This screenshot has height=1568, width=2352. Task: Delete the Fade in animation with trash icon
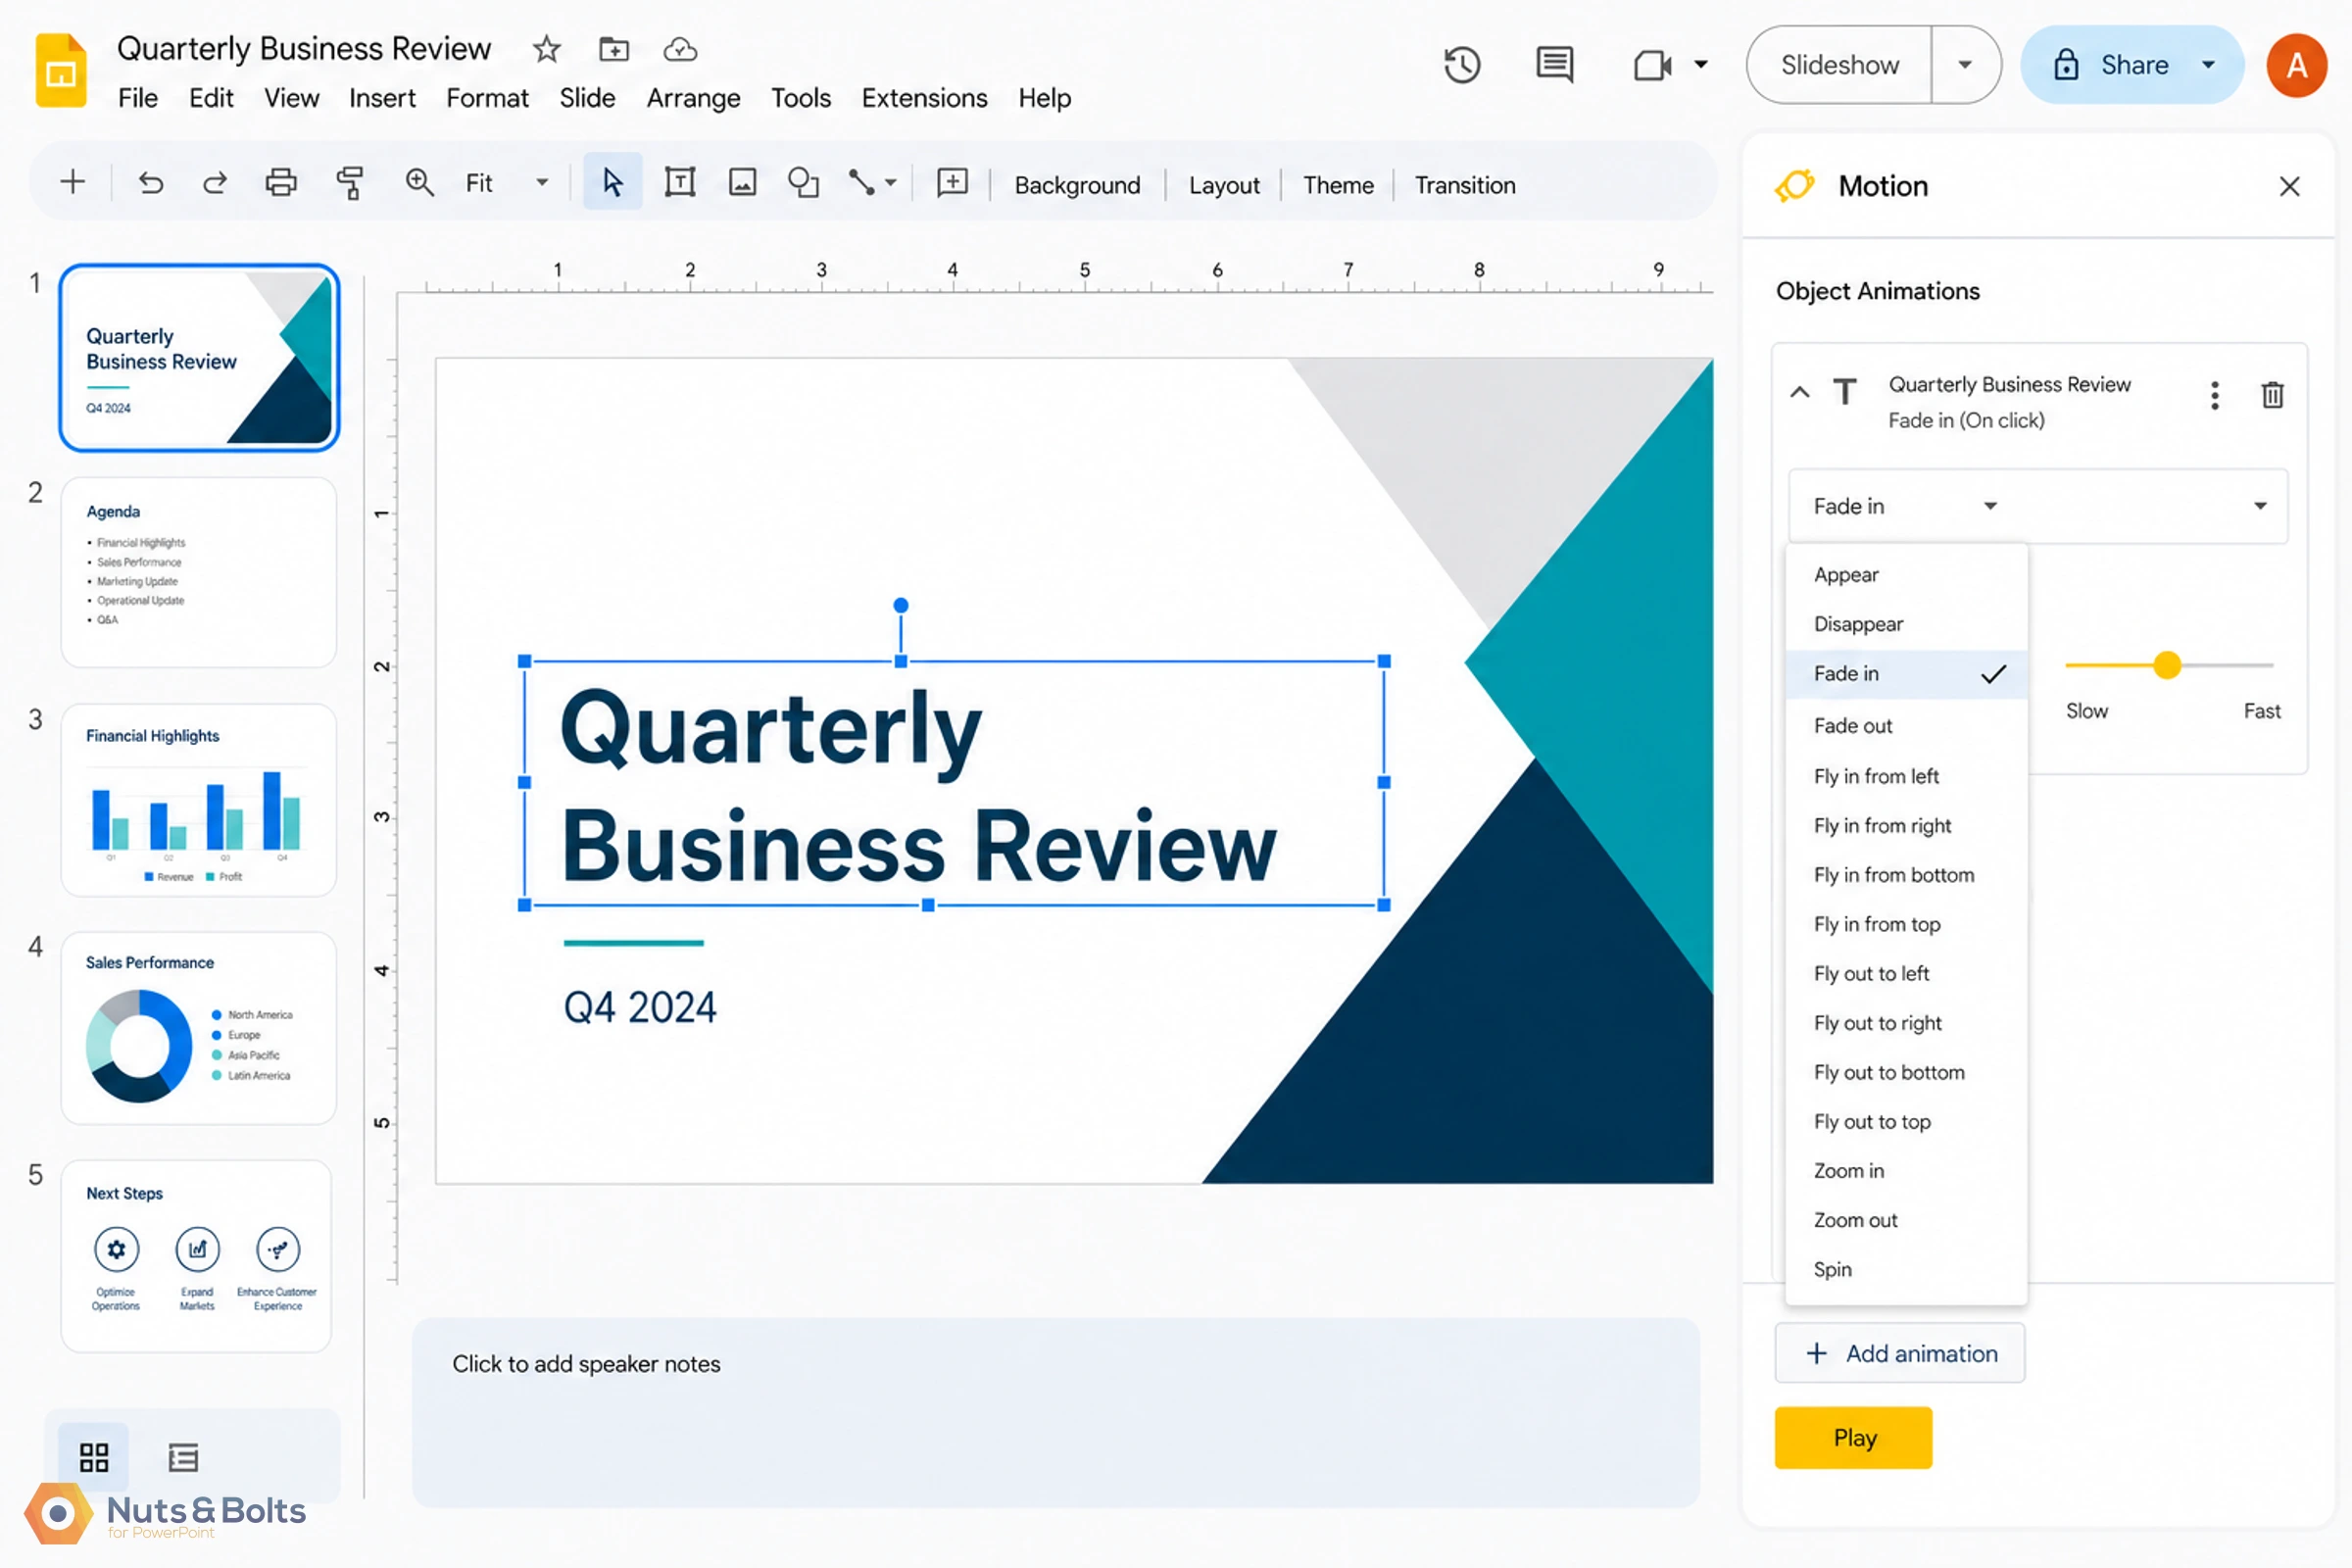(2272, 395)
